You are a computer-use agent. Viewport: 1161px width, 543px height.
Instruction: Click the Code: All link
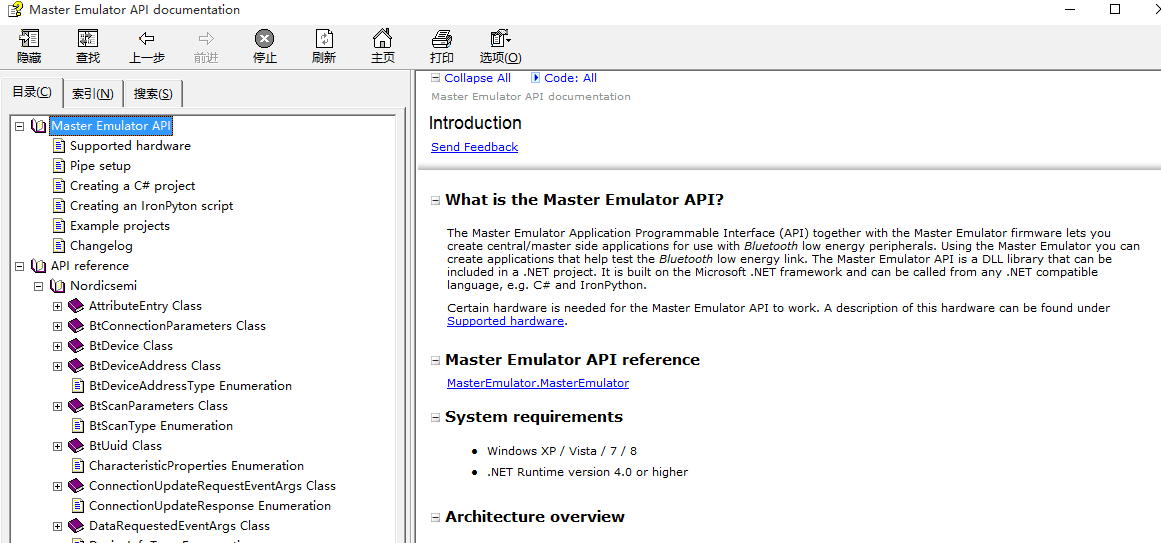[x=570, y=78]
